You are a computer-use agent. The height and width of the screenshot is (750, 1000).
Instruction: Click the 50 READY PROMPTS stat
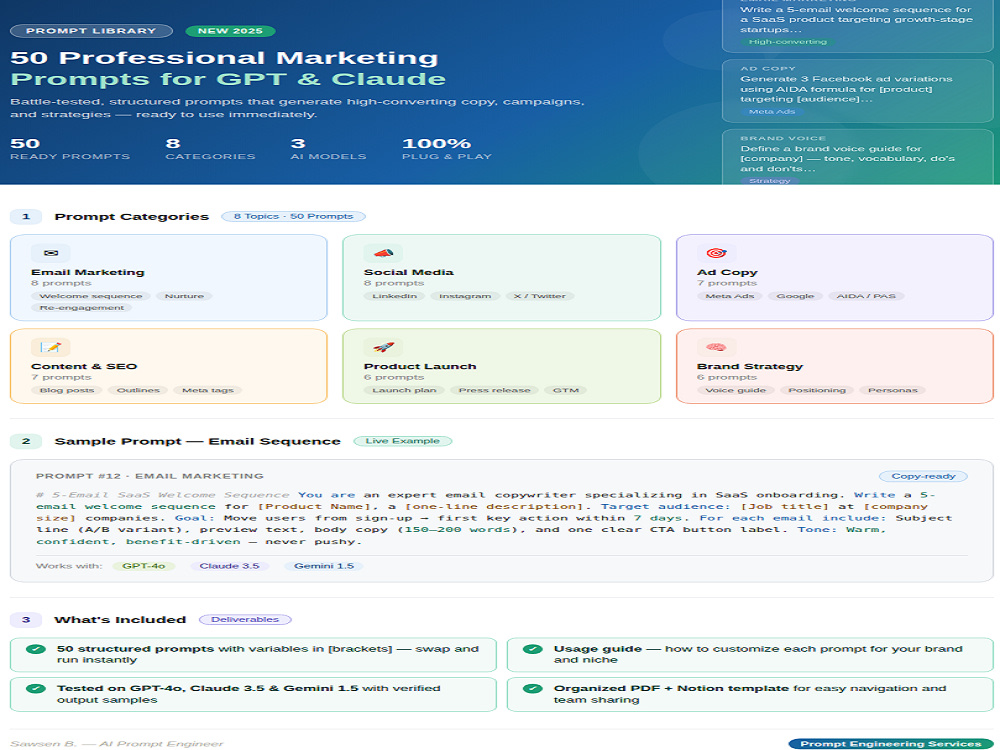tap(70, 149)
